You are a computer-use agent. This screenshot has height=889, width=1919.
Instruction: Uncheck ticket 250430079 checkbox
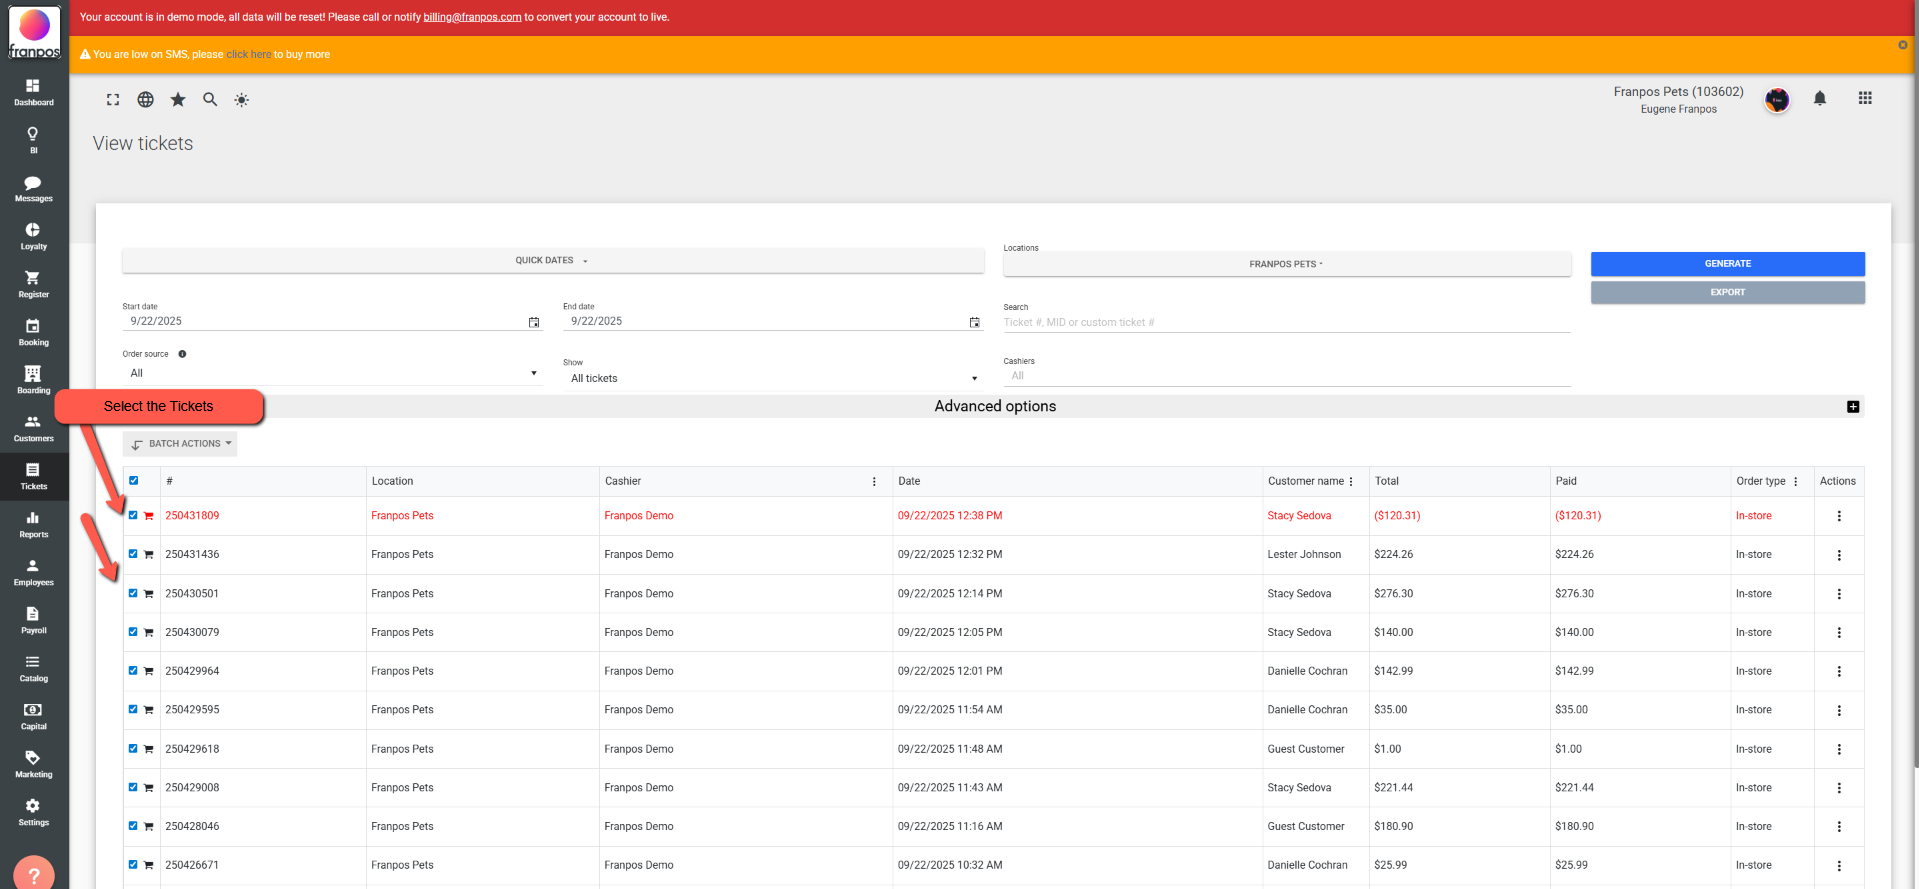tap(133, 632)
